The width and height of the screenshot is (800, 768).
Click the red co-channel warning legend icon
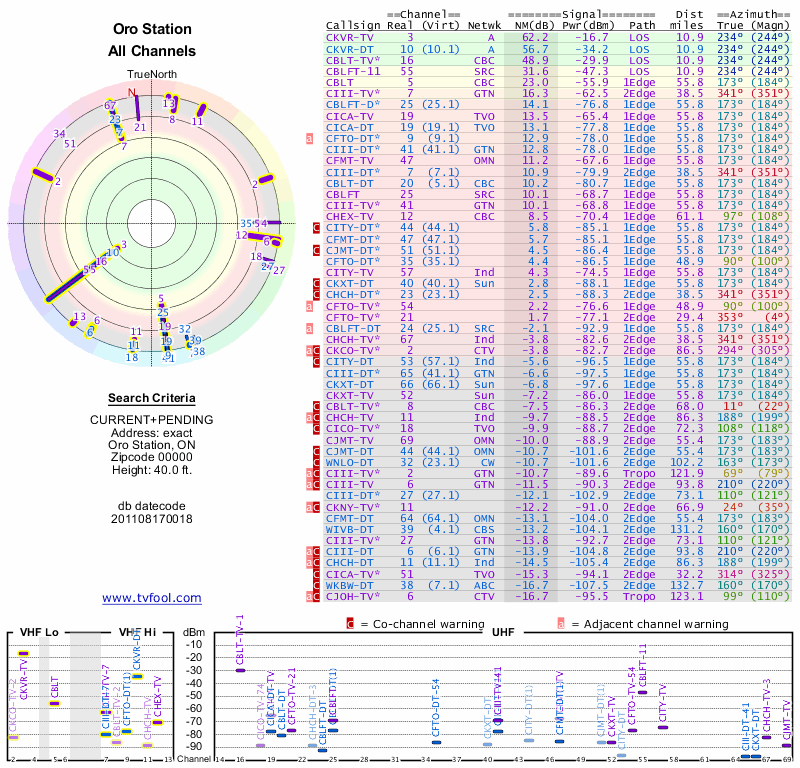point(350,624)
